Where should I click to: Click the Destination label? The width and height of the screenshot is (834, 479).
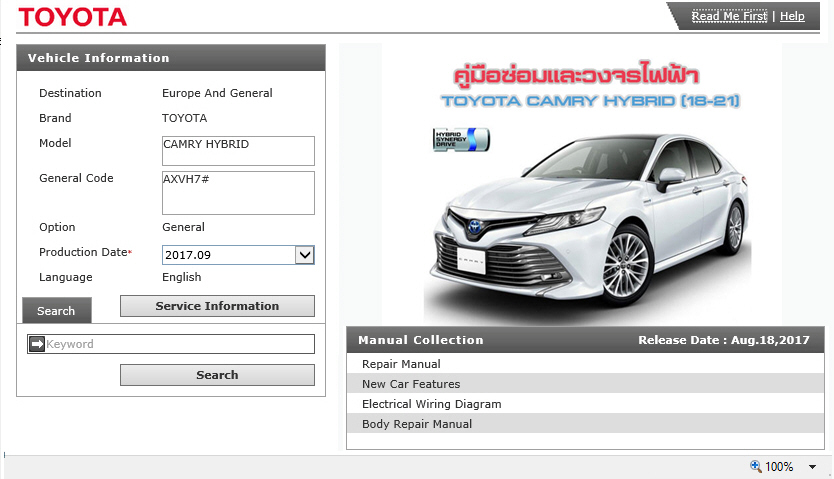coord(70,93)
